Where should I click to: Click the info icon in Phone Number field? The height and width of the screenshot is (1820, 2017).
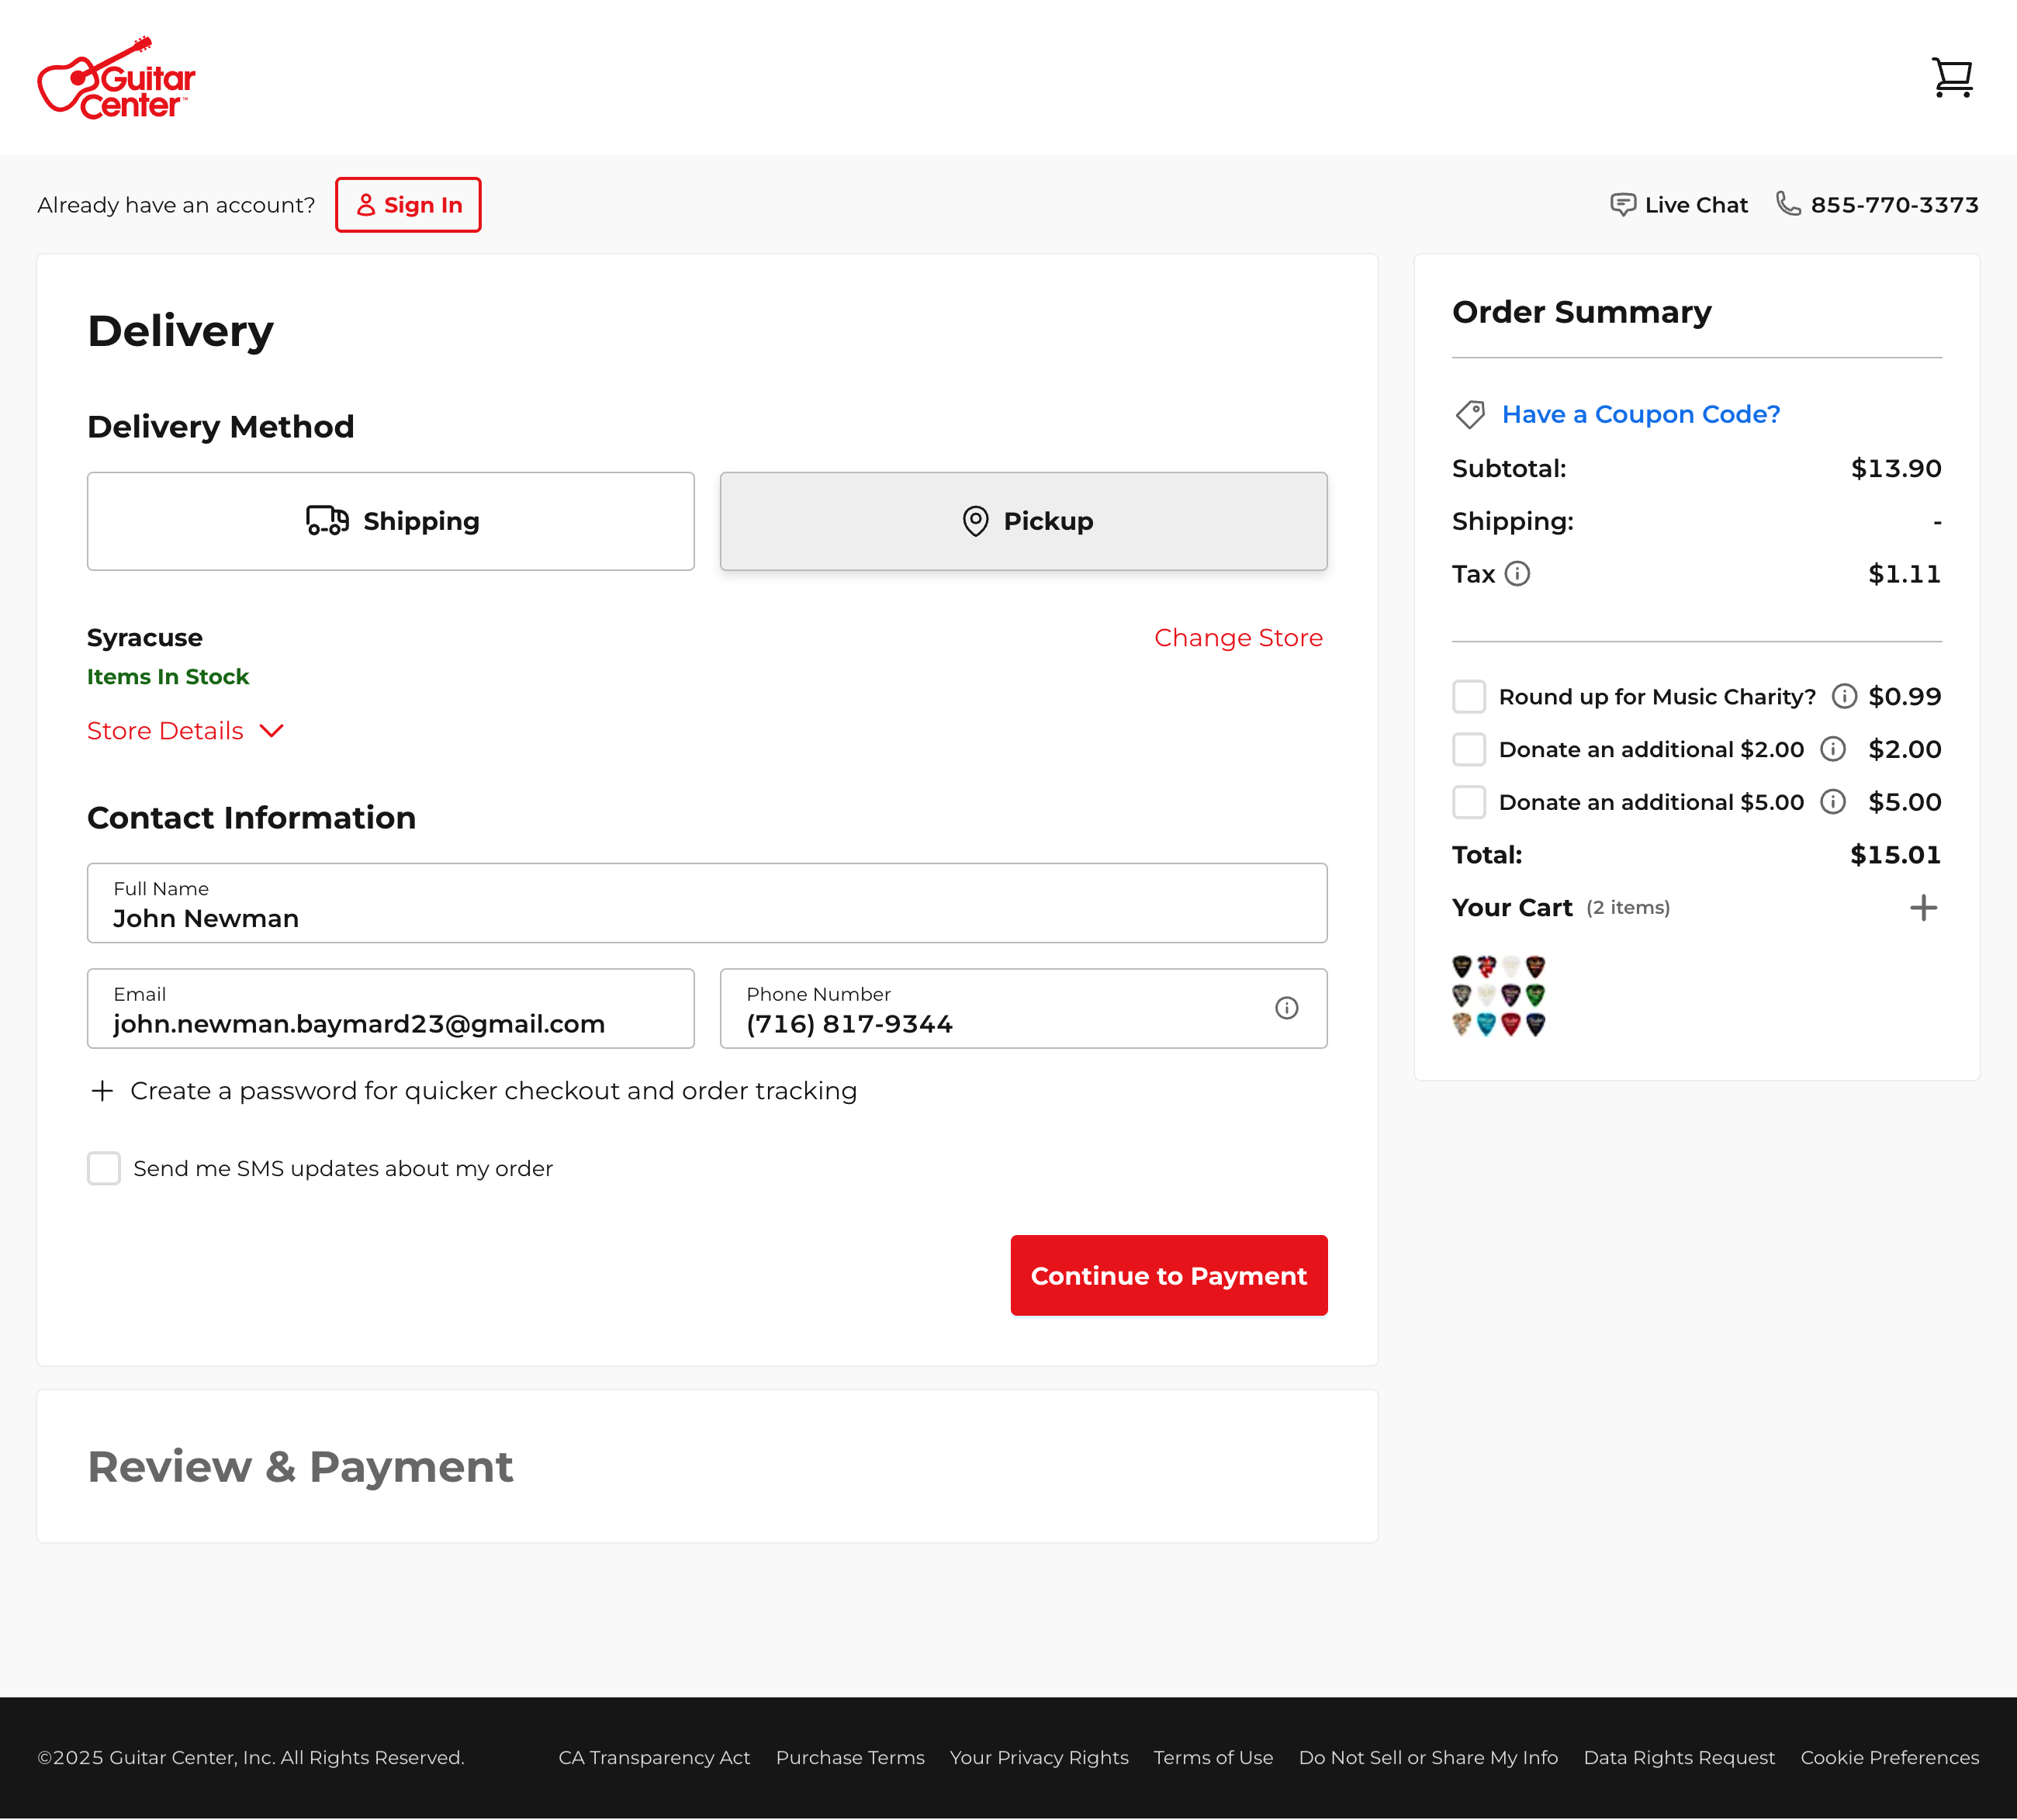point(1286,1008)
